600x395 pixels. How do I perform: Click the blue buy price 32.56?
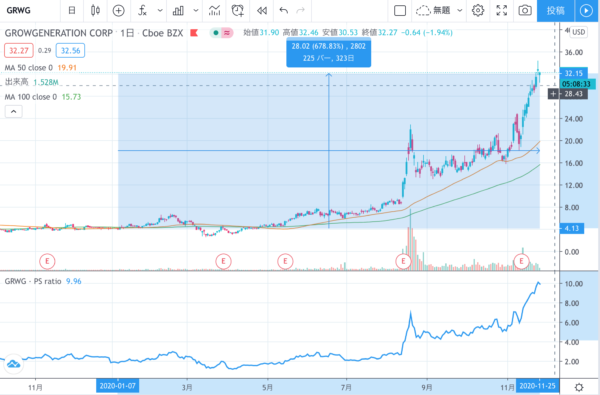tap(70, 51)
